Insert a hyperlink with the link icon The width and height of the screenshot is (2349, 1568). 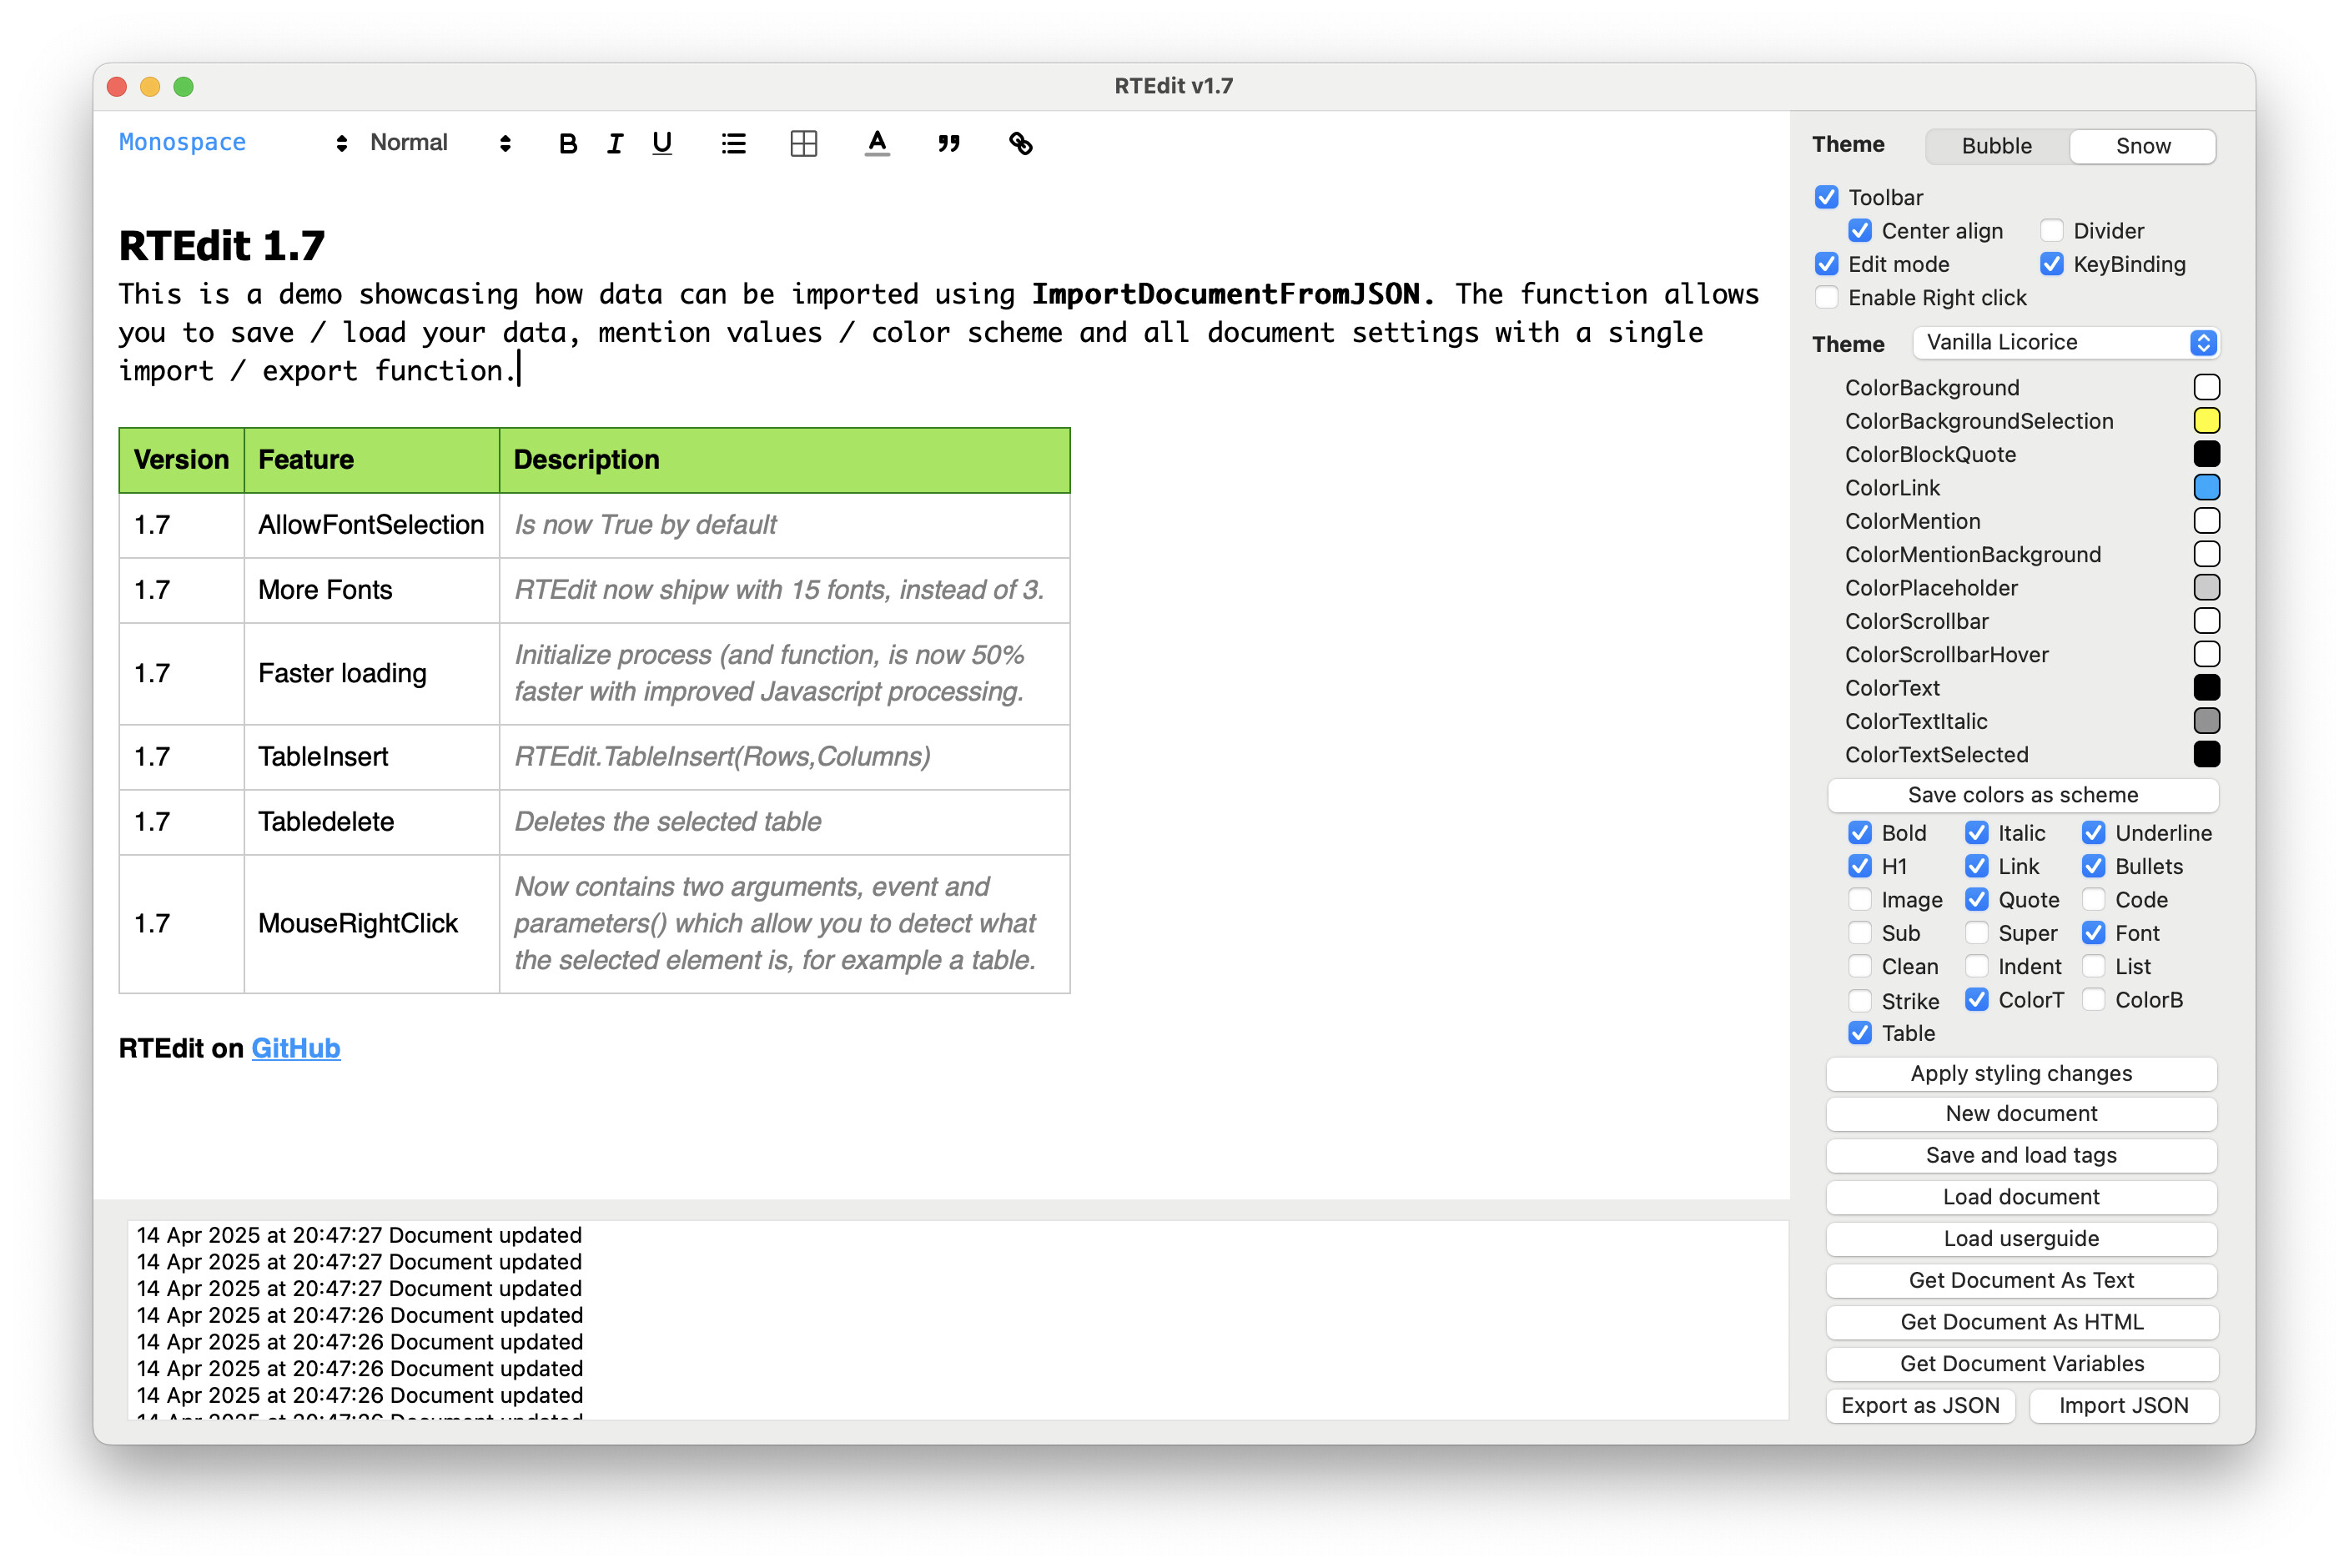(x=1021, y=144)
